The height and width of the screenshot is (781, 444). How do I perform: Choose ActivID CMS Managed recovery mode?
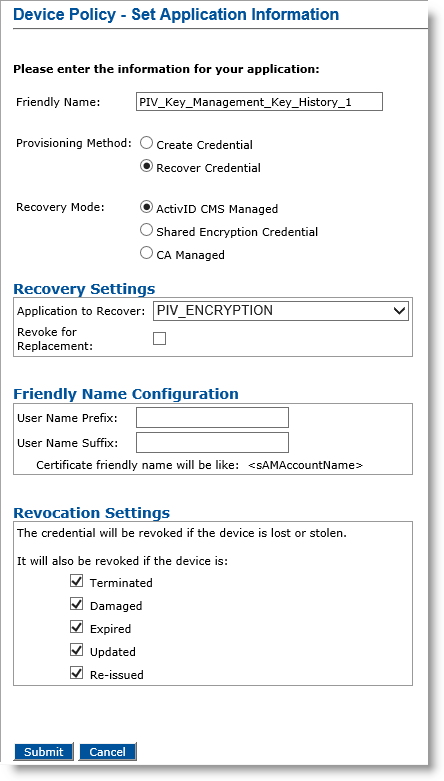click(146, 207)
